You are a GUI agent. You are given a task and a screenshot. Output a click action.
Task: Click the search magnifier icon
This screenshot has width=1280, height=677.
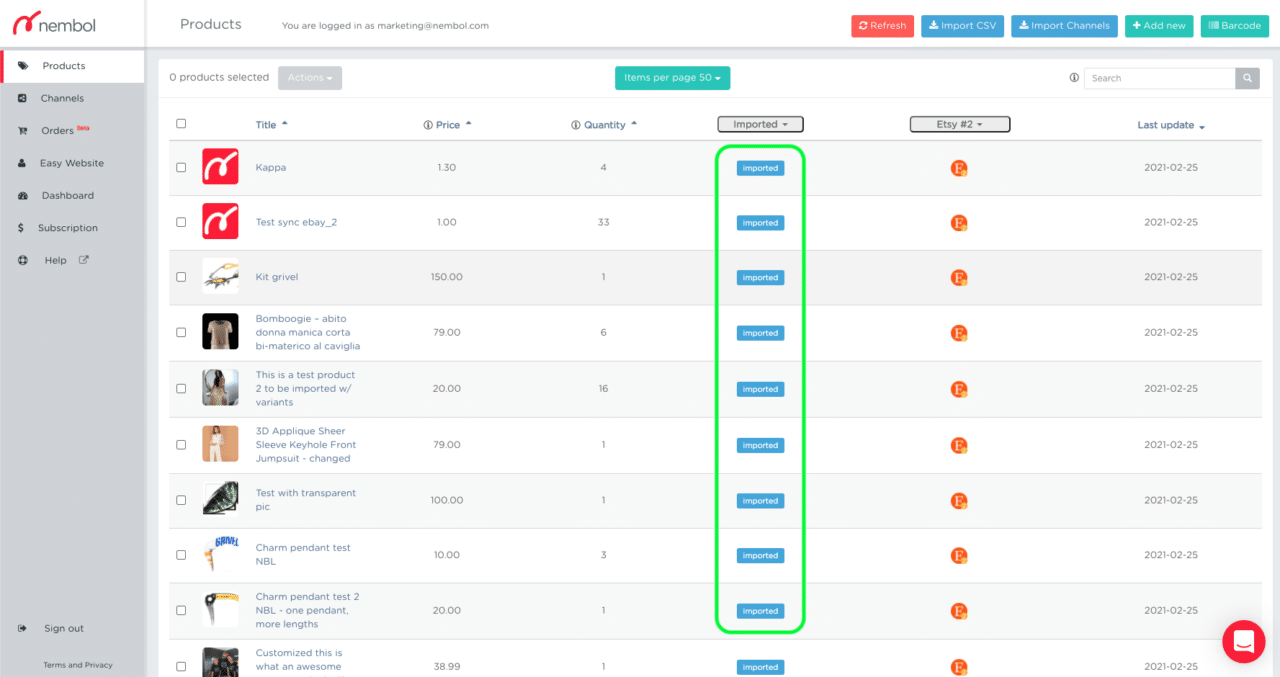point(1246,77)
